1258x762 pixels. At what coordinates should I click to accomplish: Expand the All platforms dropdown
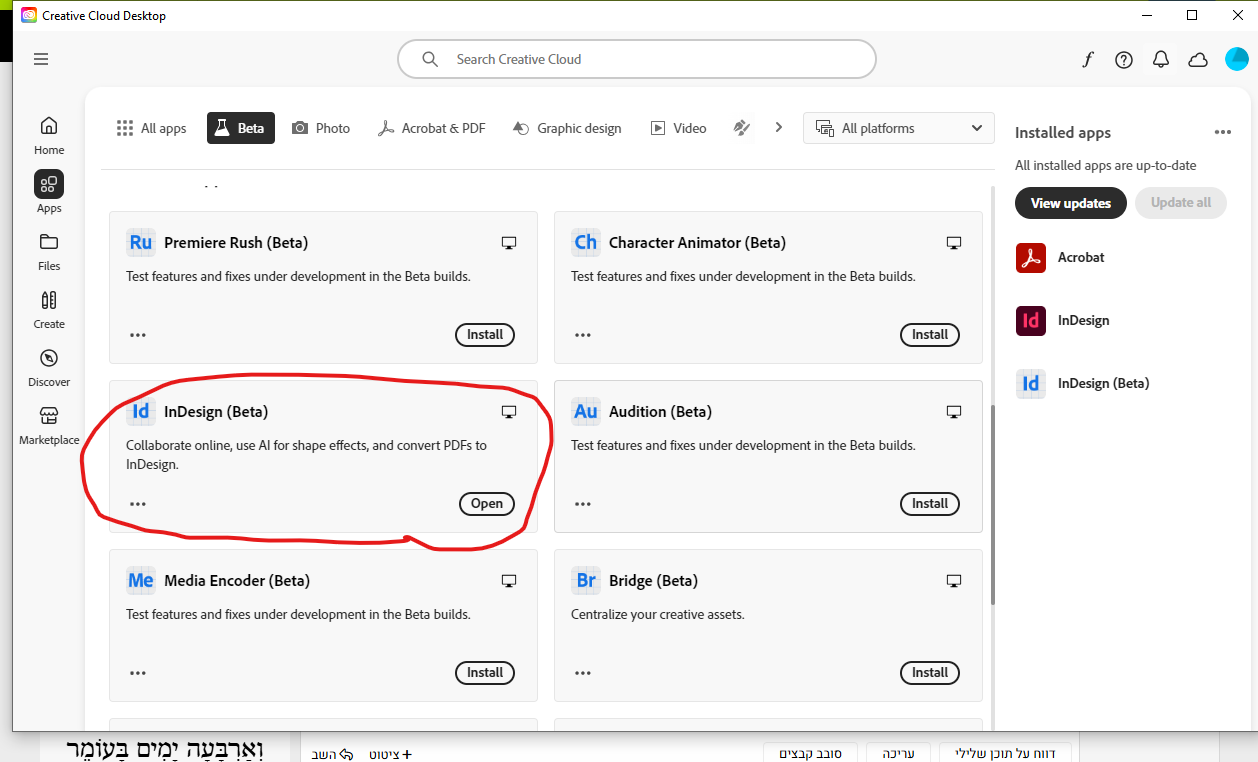pyautogui.click(x=898, y=128)
